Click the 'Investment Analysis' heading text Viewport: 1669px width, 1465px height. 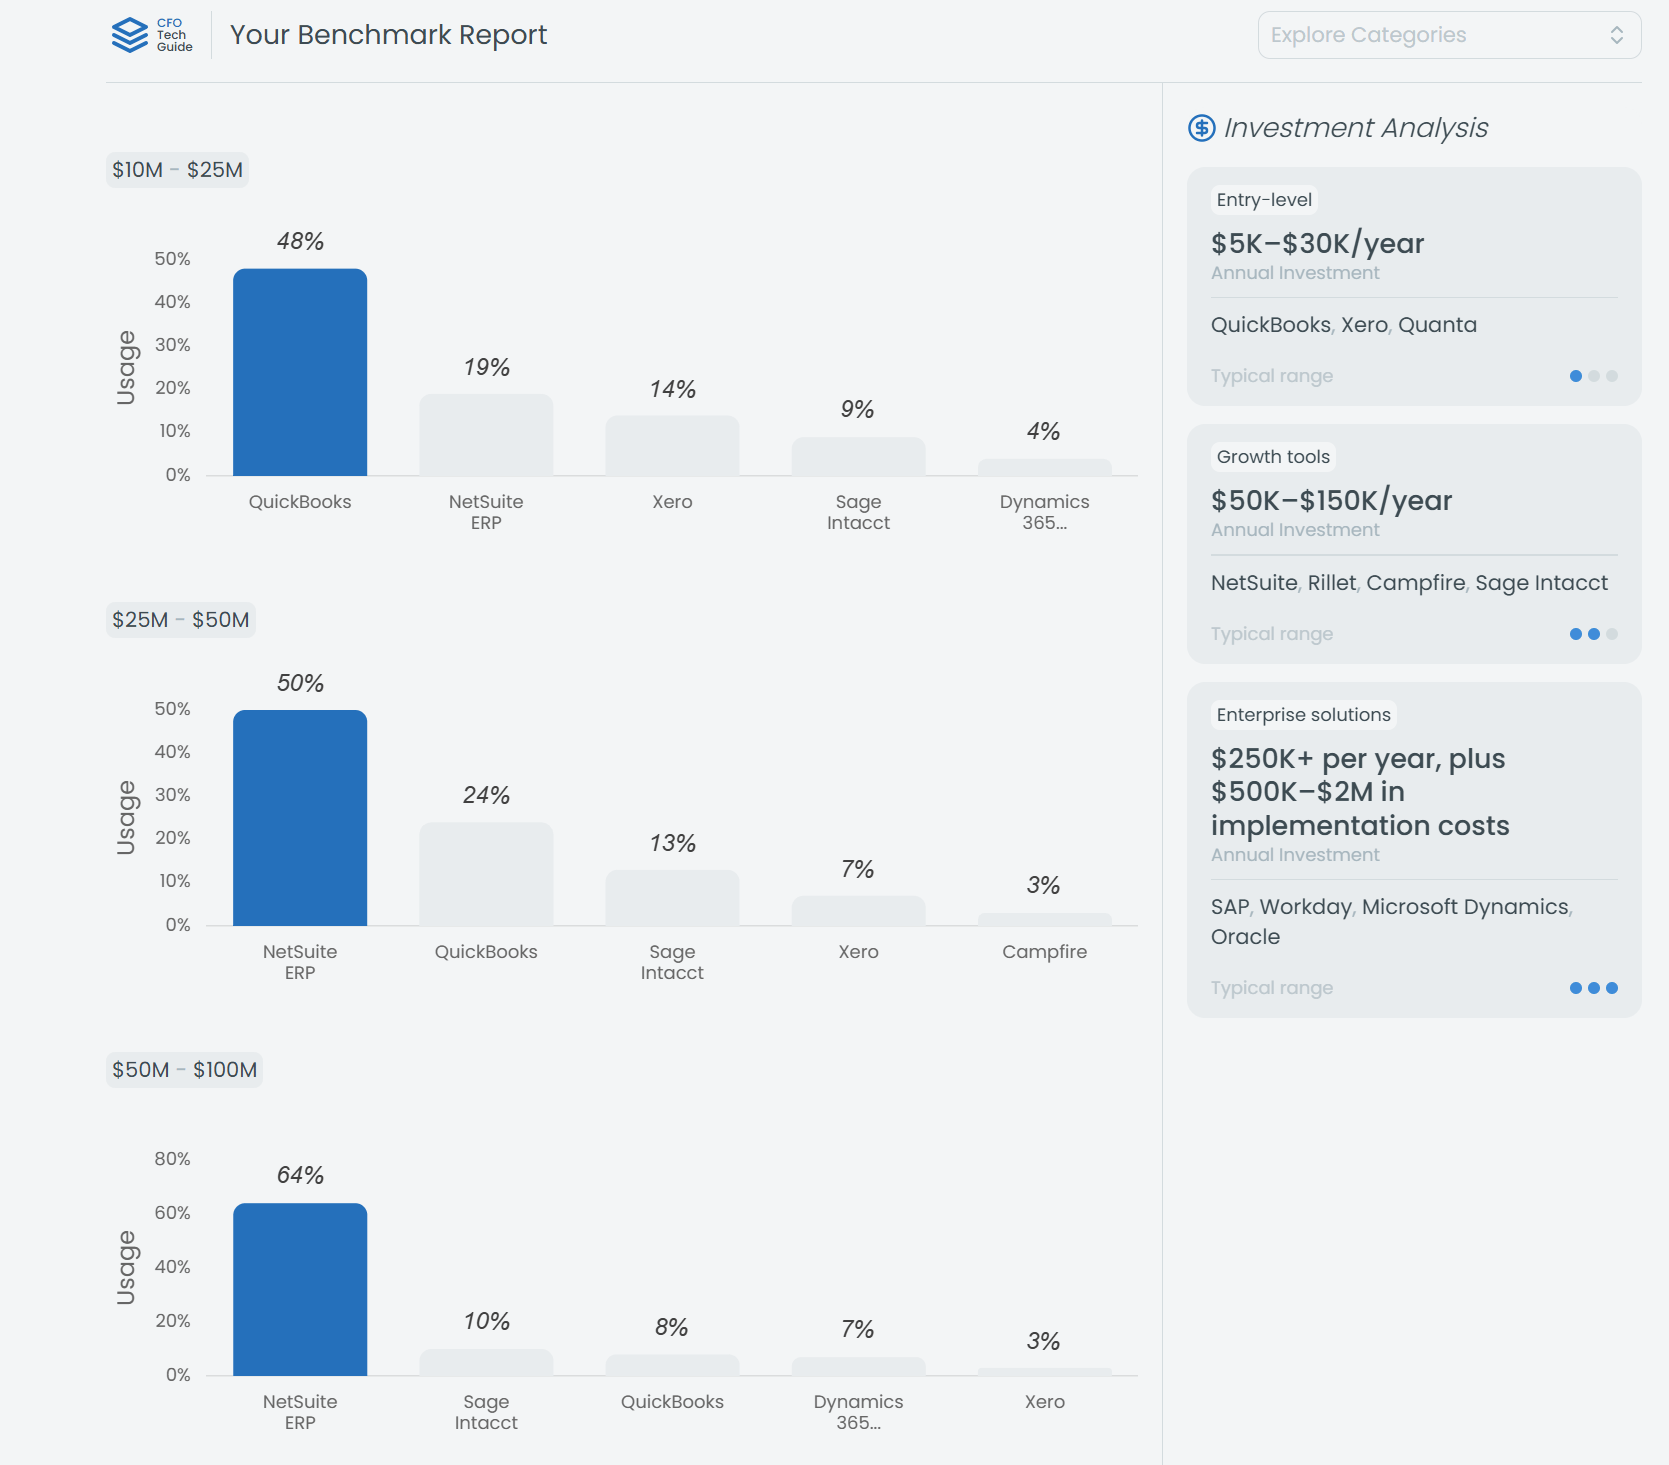(1356, 128)
